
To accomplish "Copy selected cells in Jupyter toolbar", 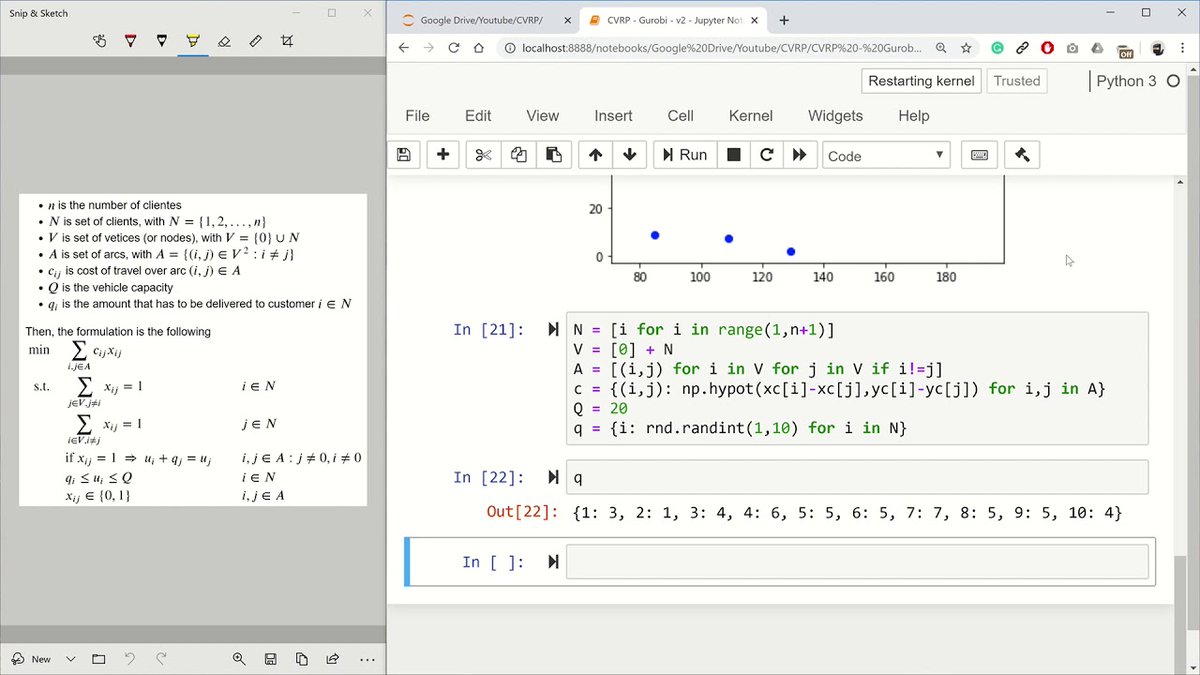I will coord(519,155).
